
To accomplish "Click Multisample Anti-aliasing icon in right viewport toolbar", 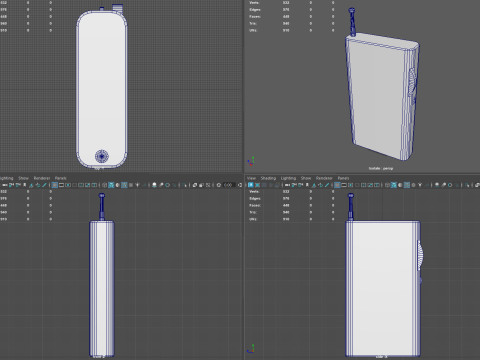I will [450, 185].
